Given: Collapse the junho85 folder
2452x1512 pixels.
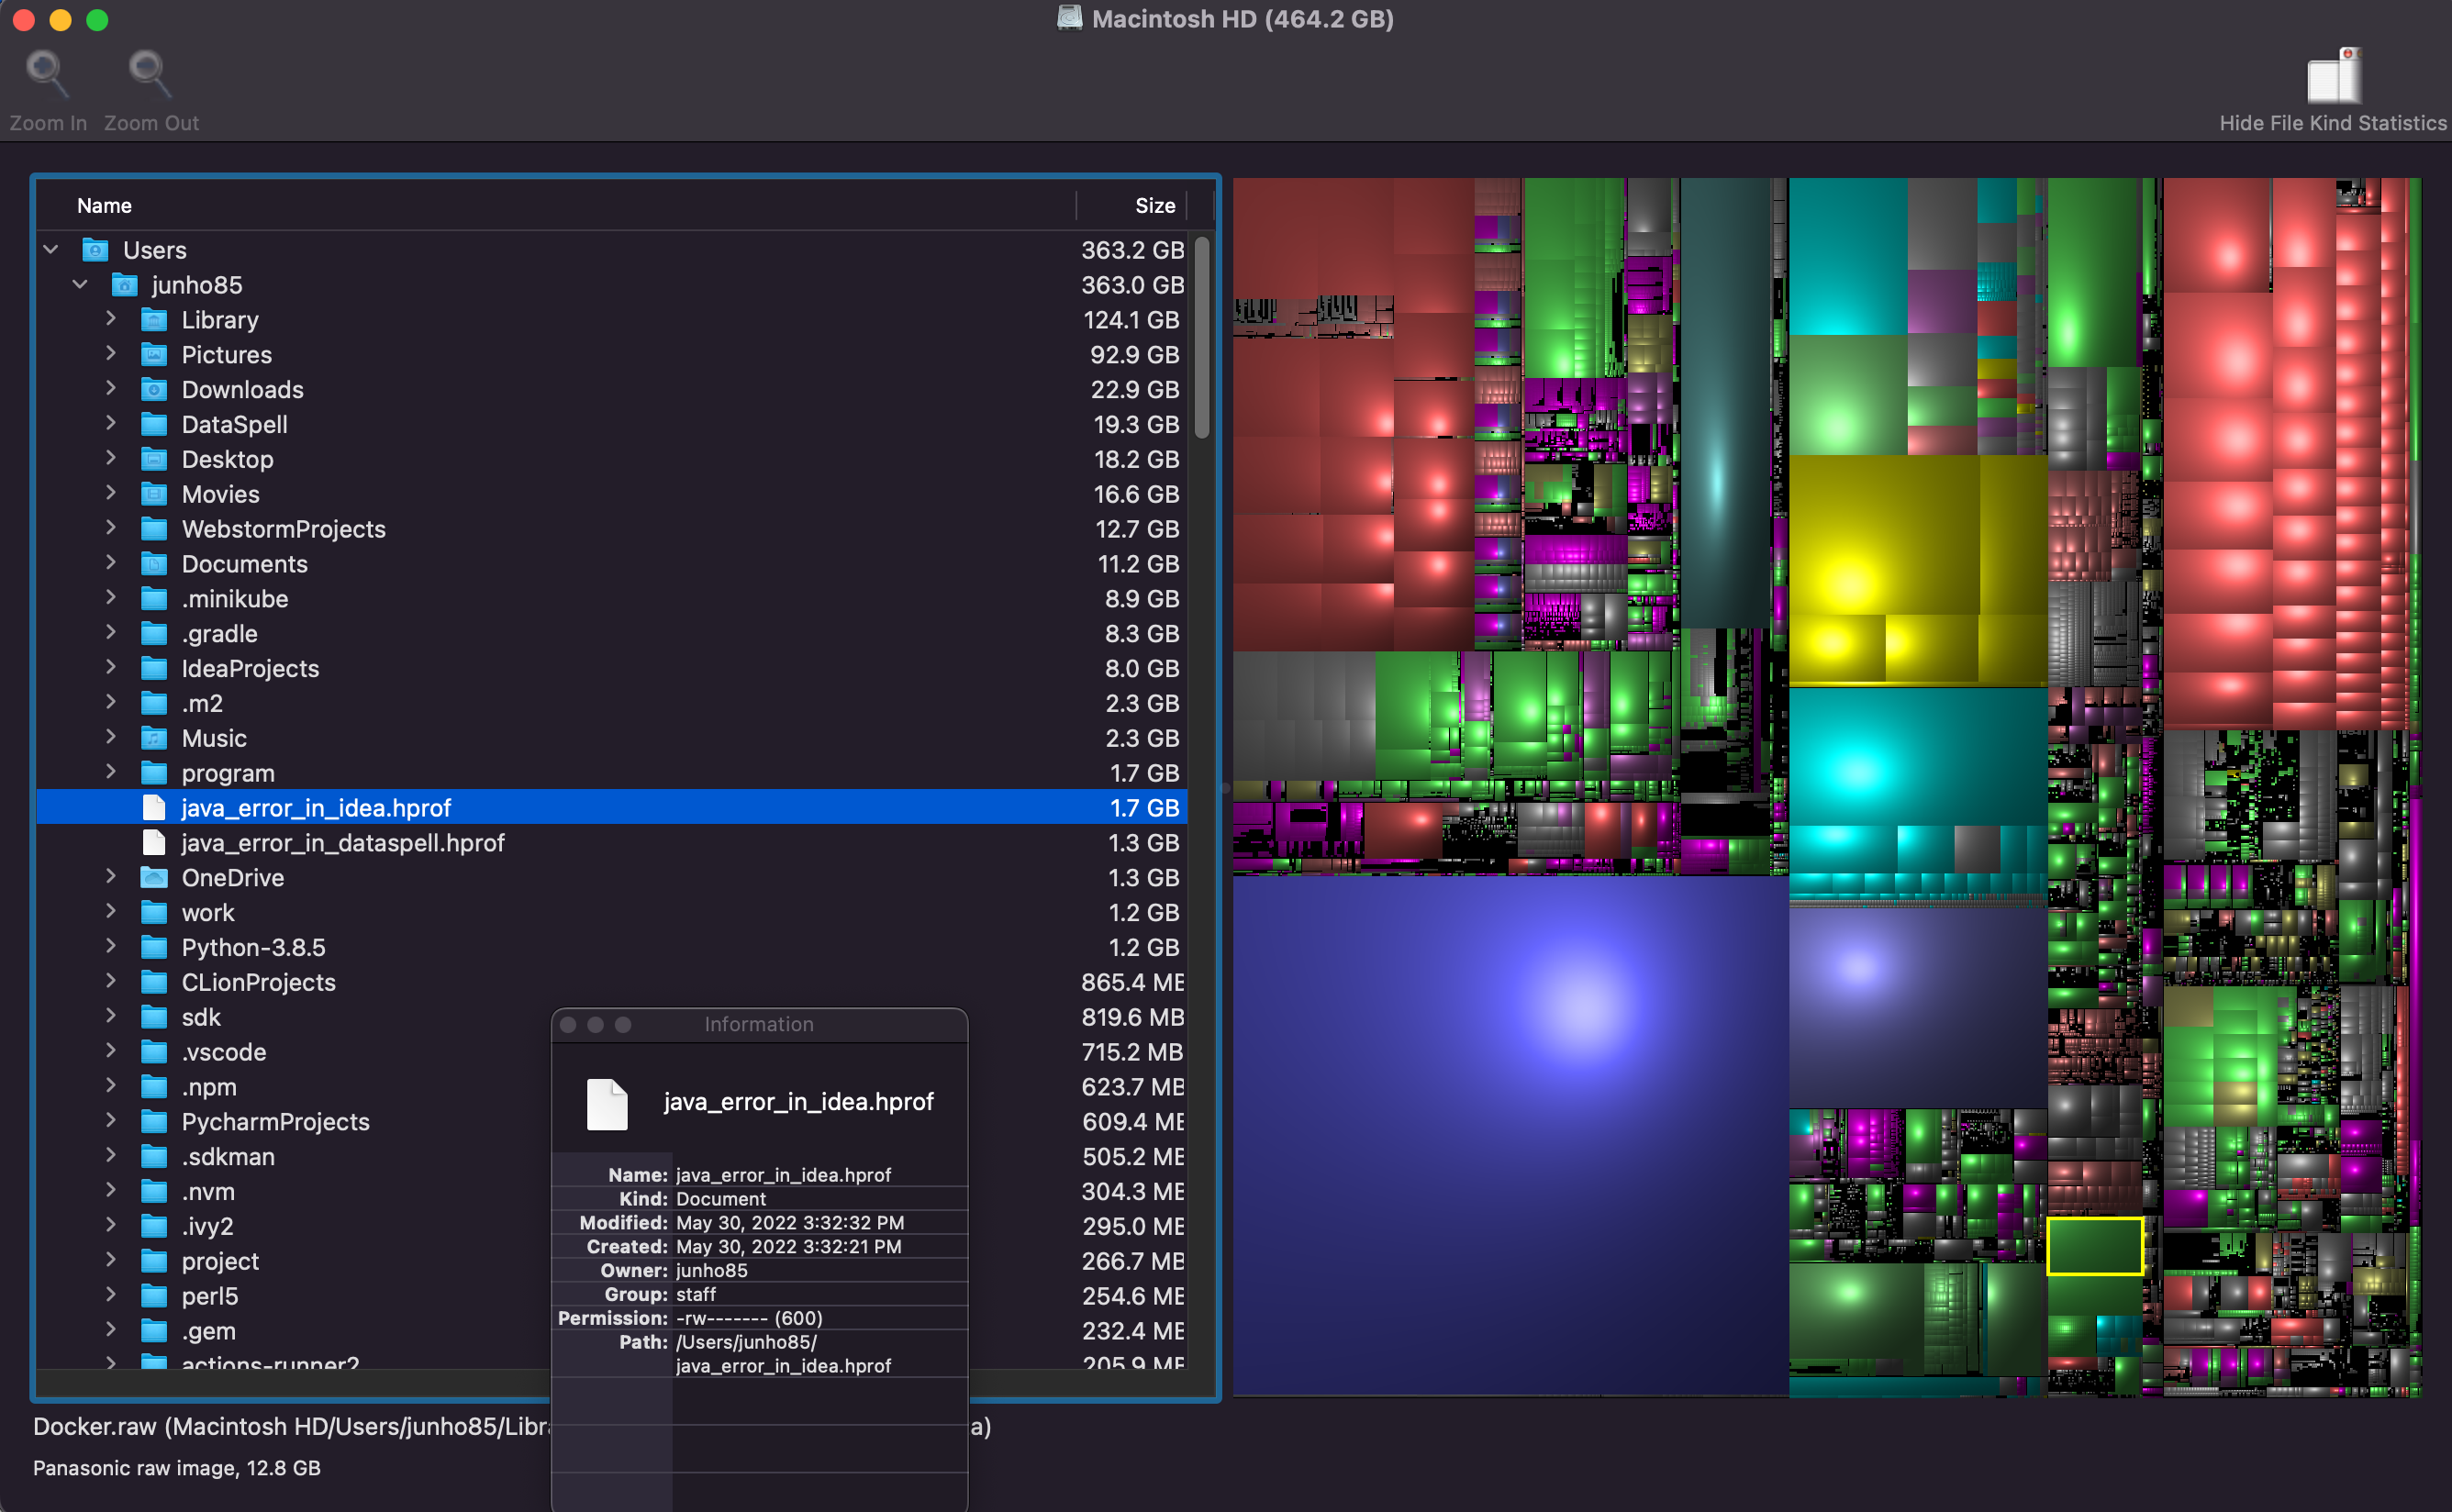Looking at the screenshot, I should tap(81, 285).
